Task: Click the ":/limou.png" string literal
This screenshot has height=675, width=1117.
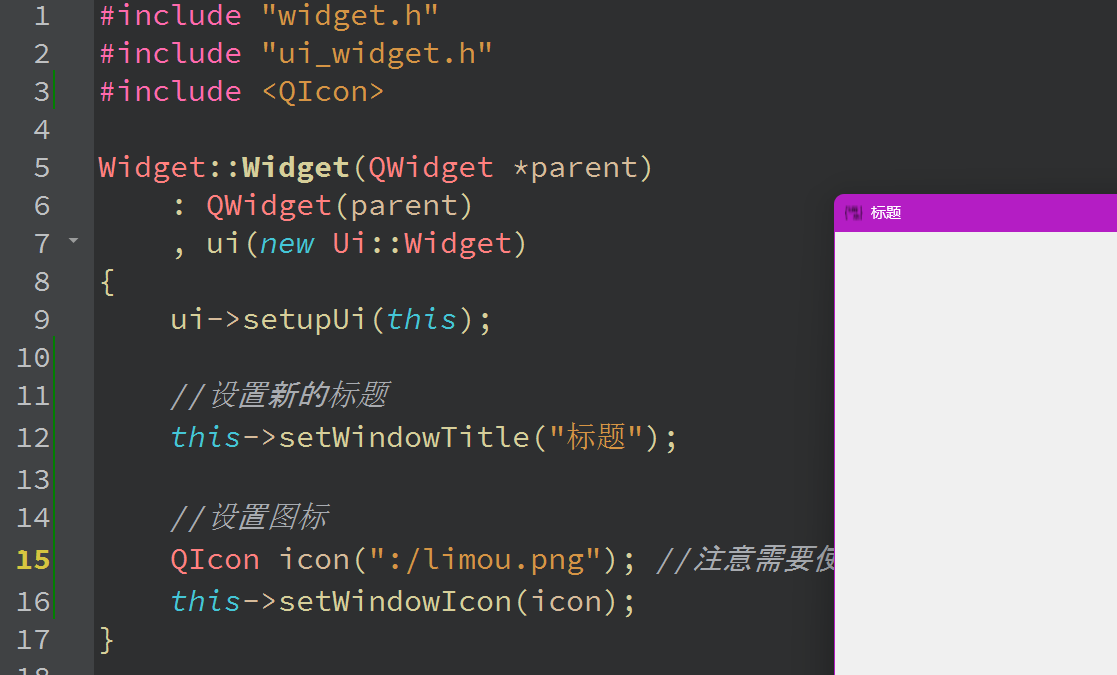Action: pyautogui.click(x=476, y=559)
